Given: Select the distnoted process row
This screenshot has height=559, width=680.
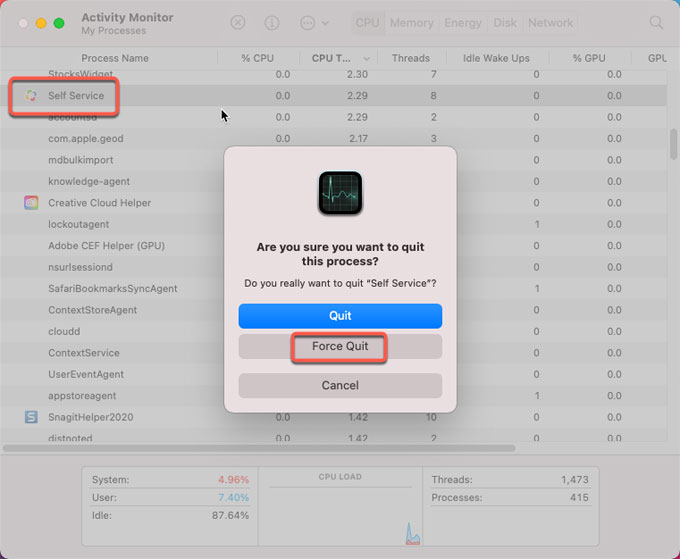Looking at the screenshot, I should pos(333,436).
